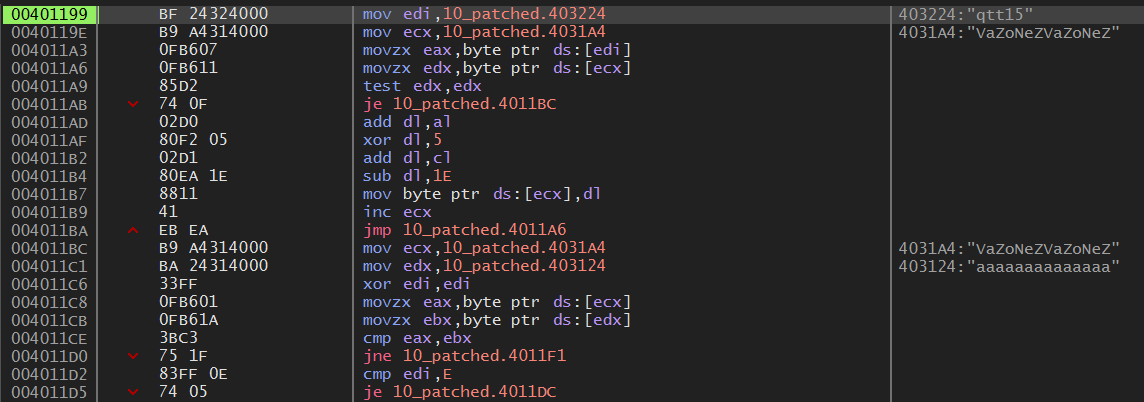1144x402 pixels.
Task: Click the down jump arrow on row 004011D5
Action: click(x=133, y=393)
